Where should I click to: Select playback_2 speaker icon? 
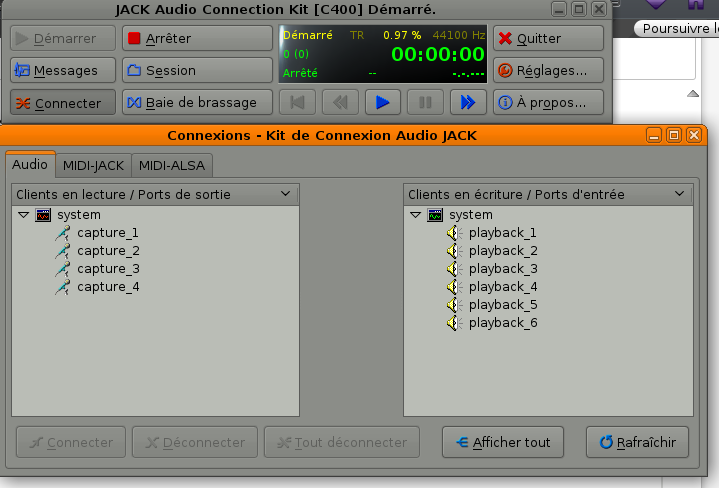click(454, 251)
